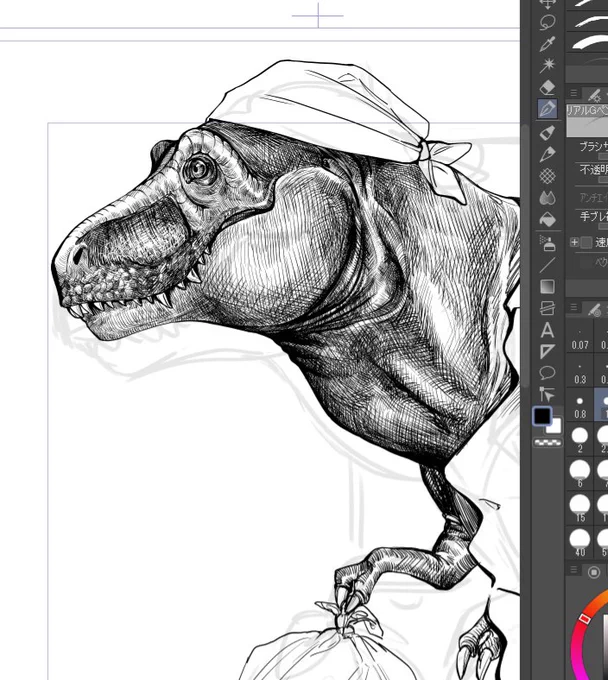608x680 pixels.
Task: Select the Fill bucket tool
Action: (x=547, y=220)
